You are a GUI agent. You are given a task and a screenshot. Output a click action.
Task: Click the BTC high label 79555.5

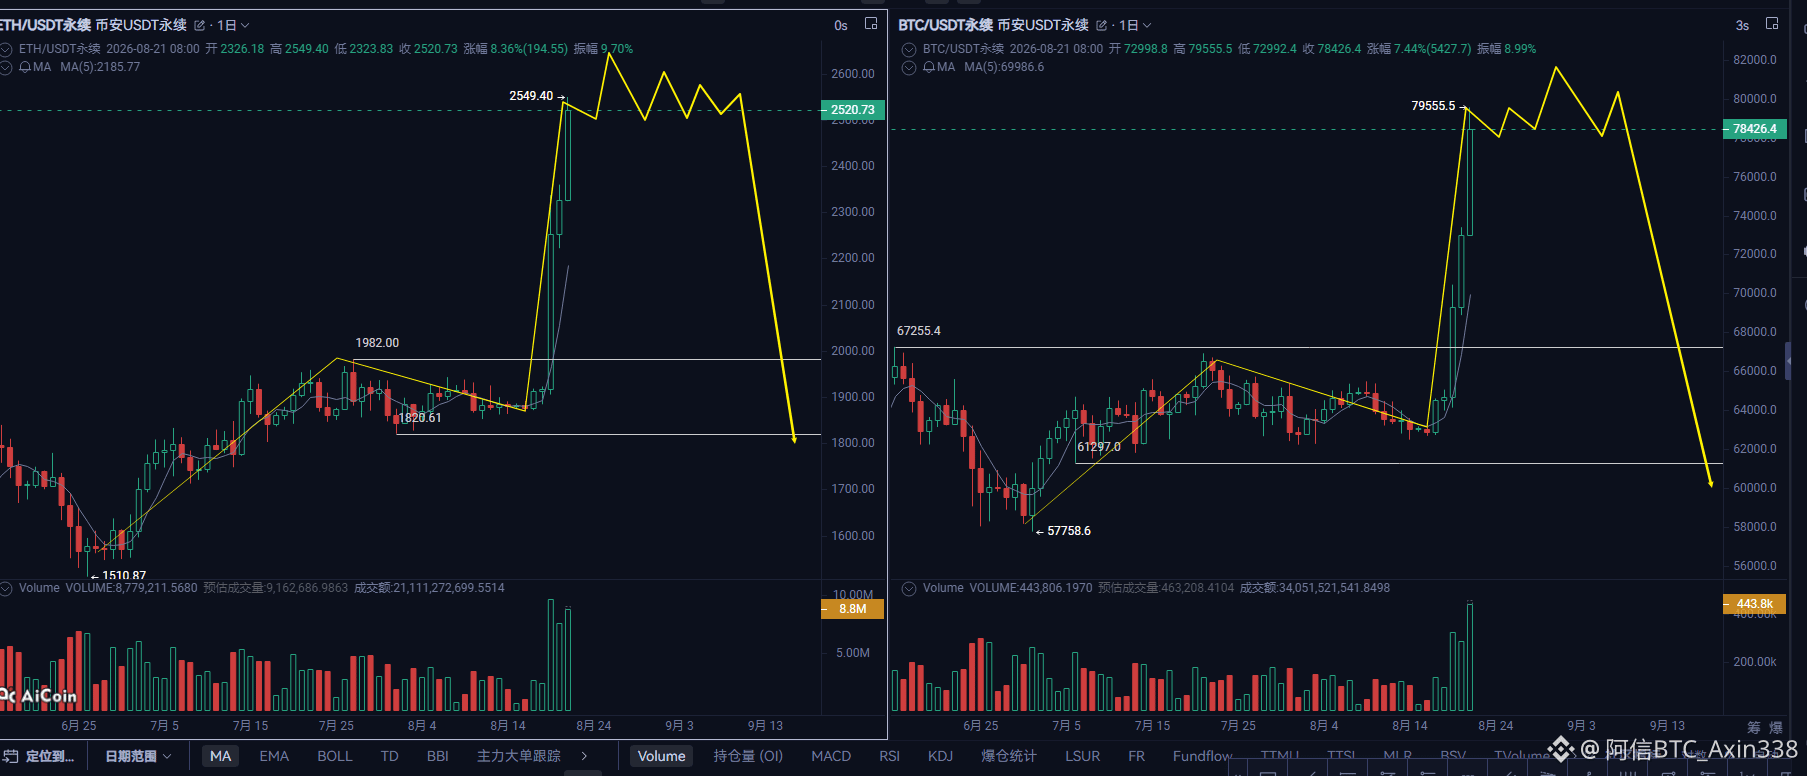[1433, 106]
